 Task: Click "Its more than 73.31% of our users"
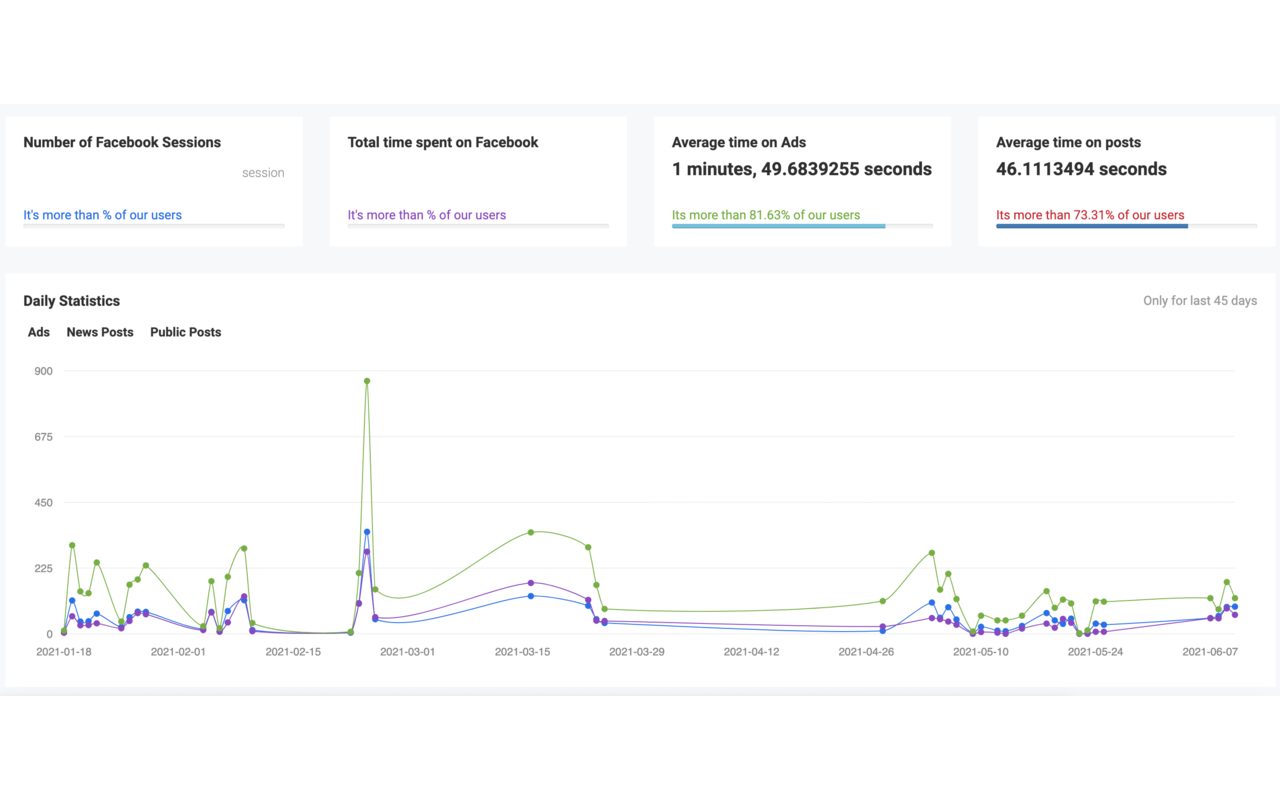[1091, 215]
